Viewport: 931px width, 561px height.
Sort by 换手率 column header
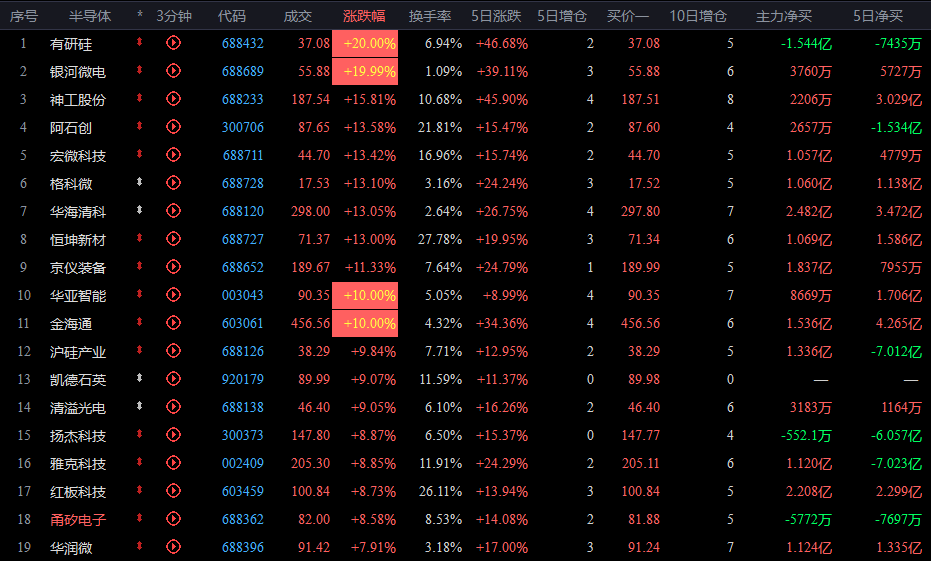click(430, 16)
